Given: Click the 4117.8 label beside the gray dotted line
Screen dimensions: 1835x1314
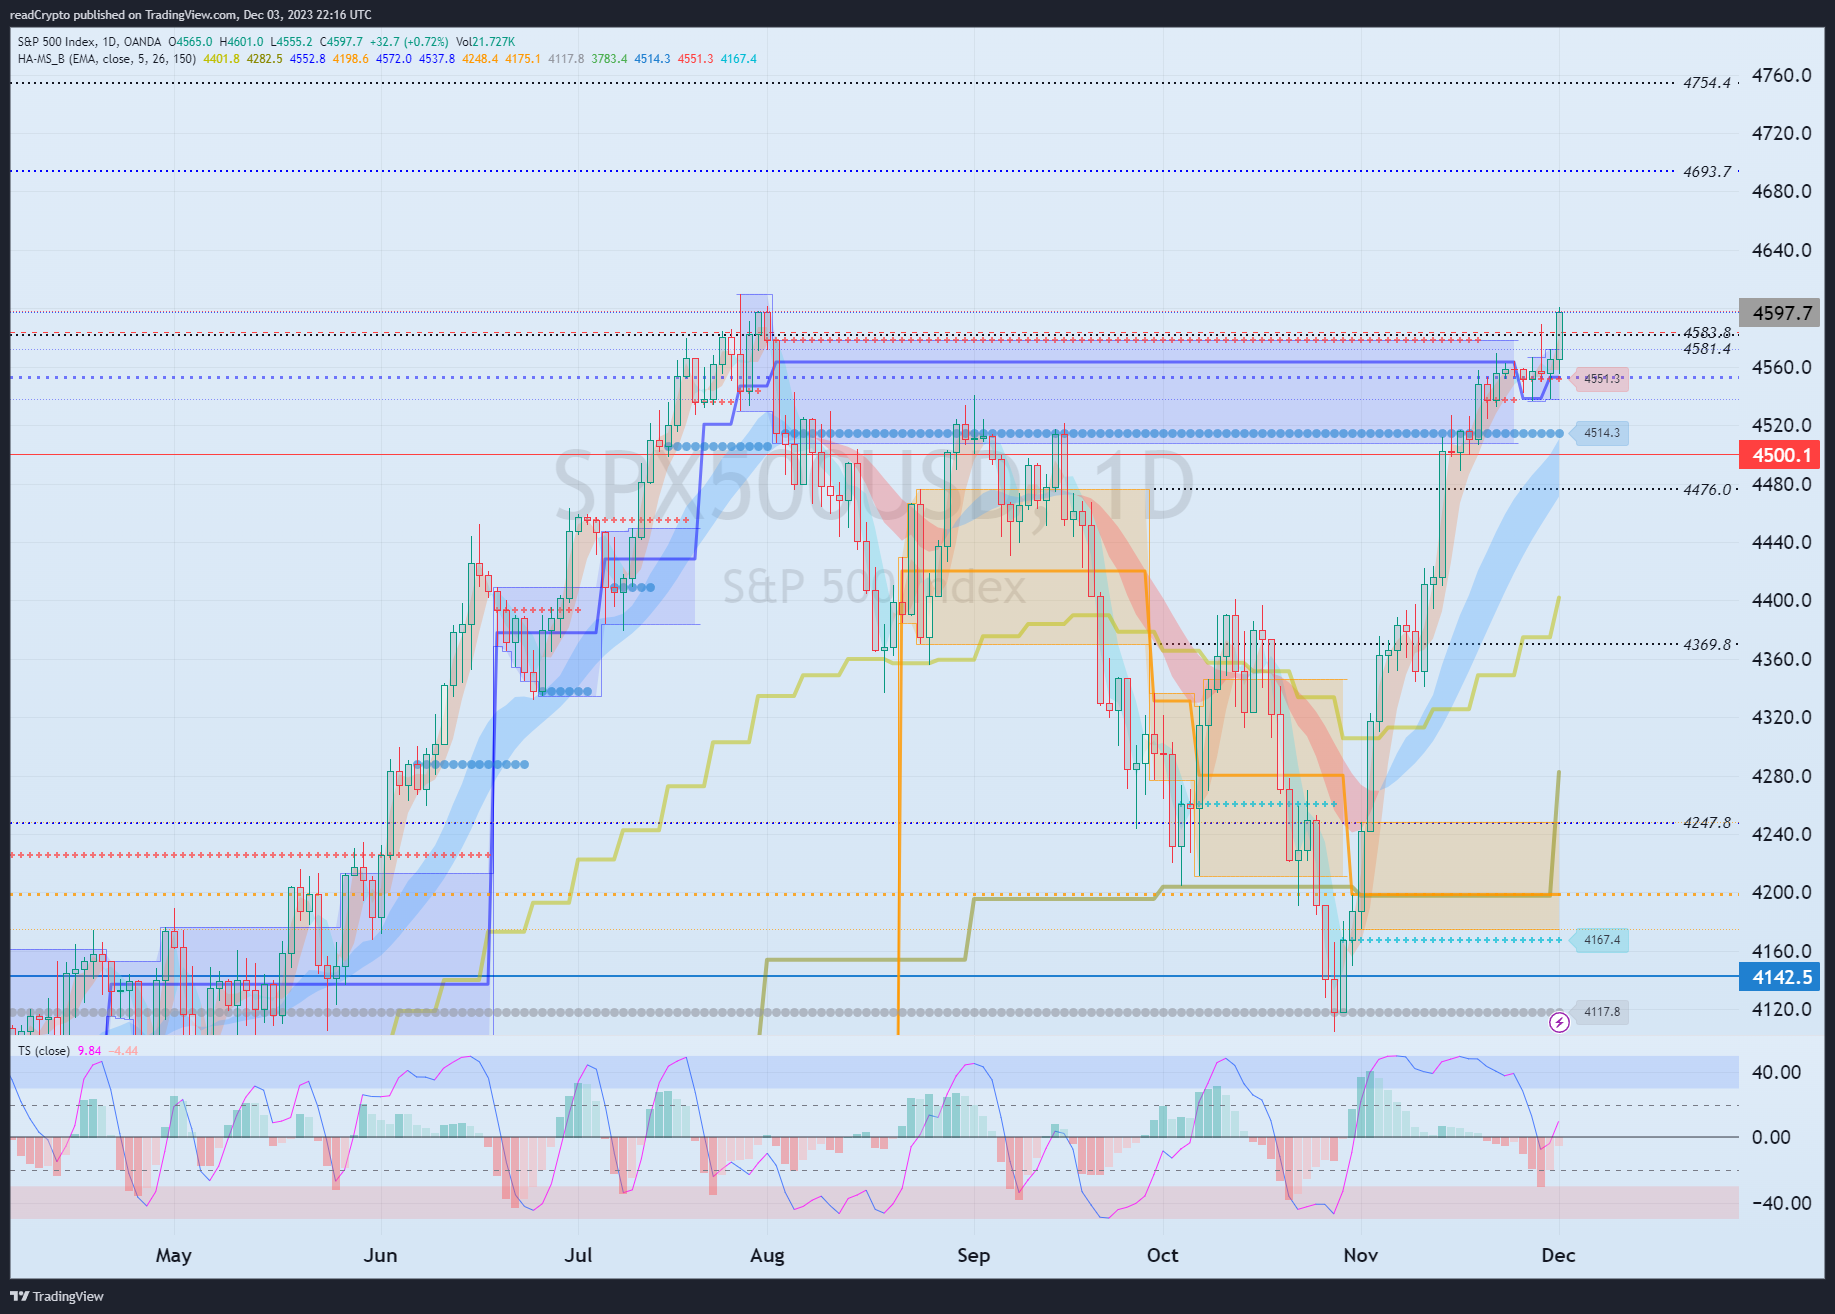Looking at the screenshot, I should [1602, 1012].
